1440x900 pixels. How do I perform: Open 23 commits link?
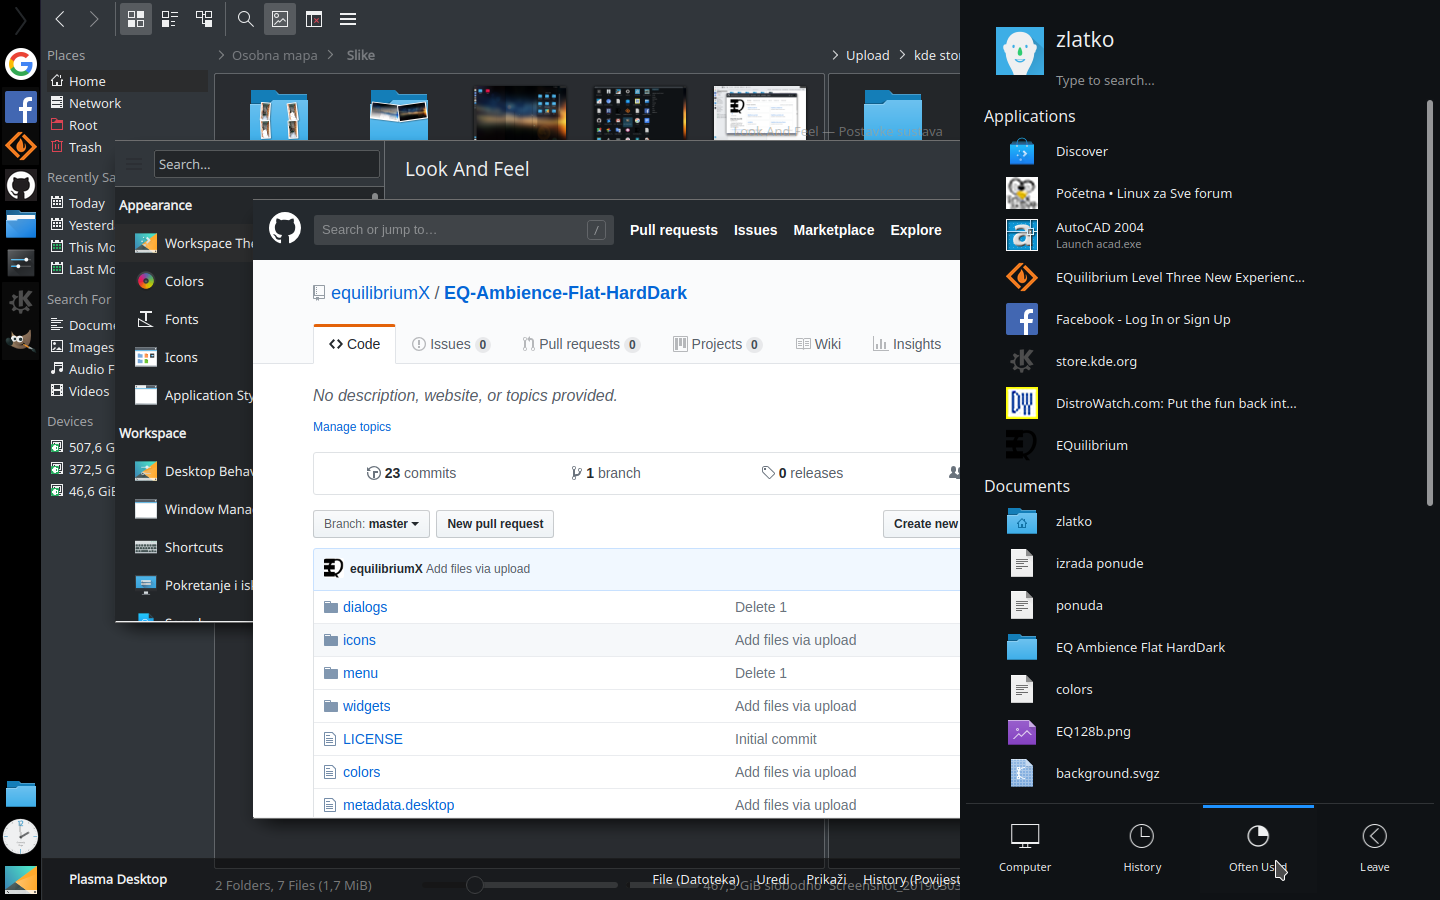[411, 473]
